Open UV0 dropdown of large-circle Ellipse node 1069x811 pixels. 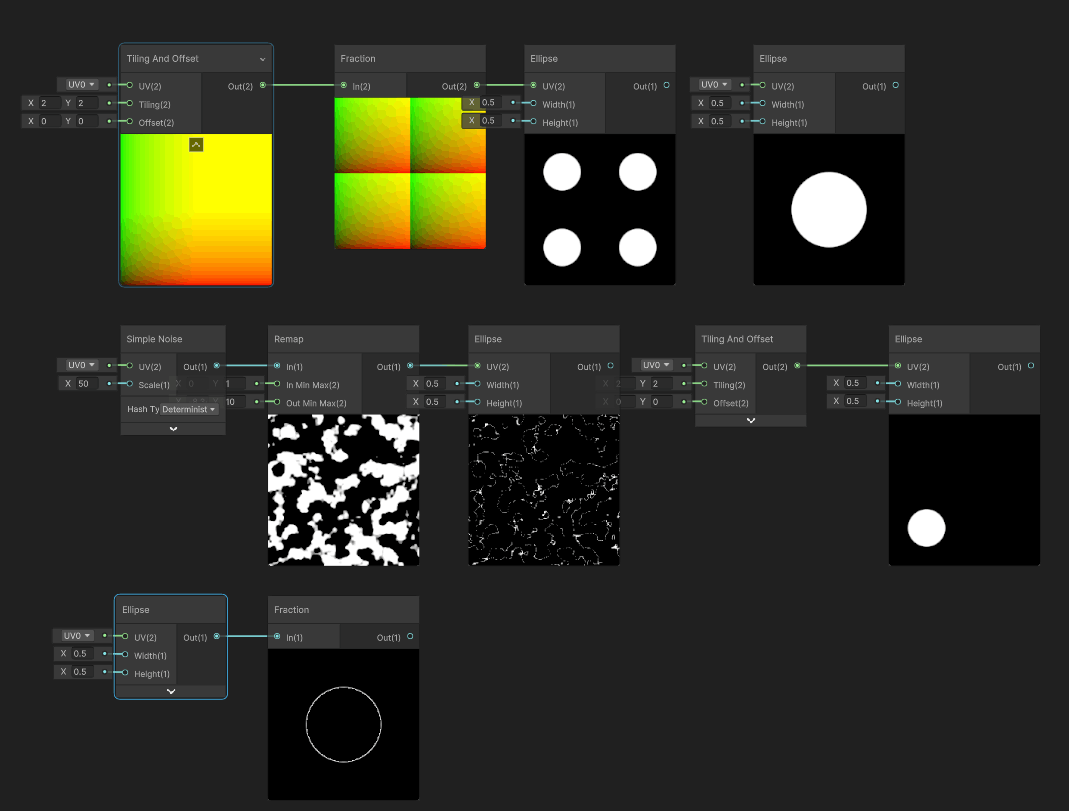pyautogui.click(x=714, y=85)
